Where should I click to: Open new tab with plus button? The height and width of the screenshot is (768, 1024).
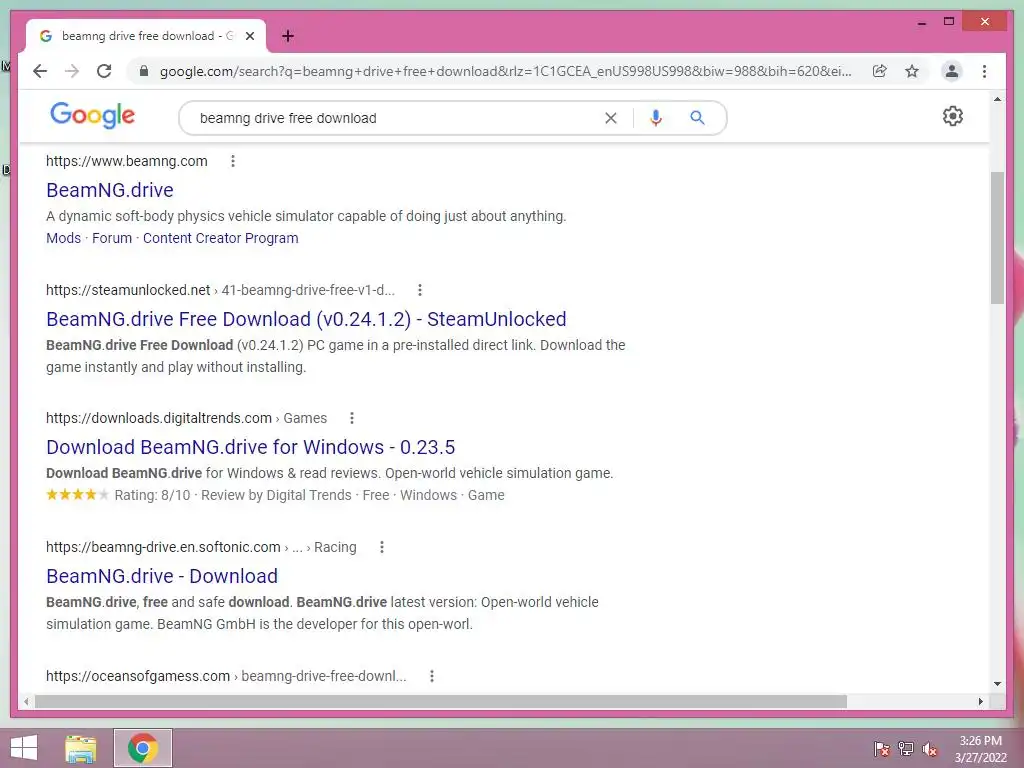[x=288, y=36]
